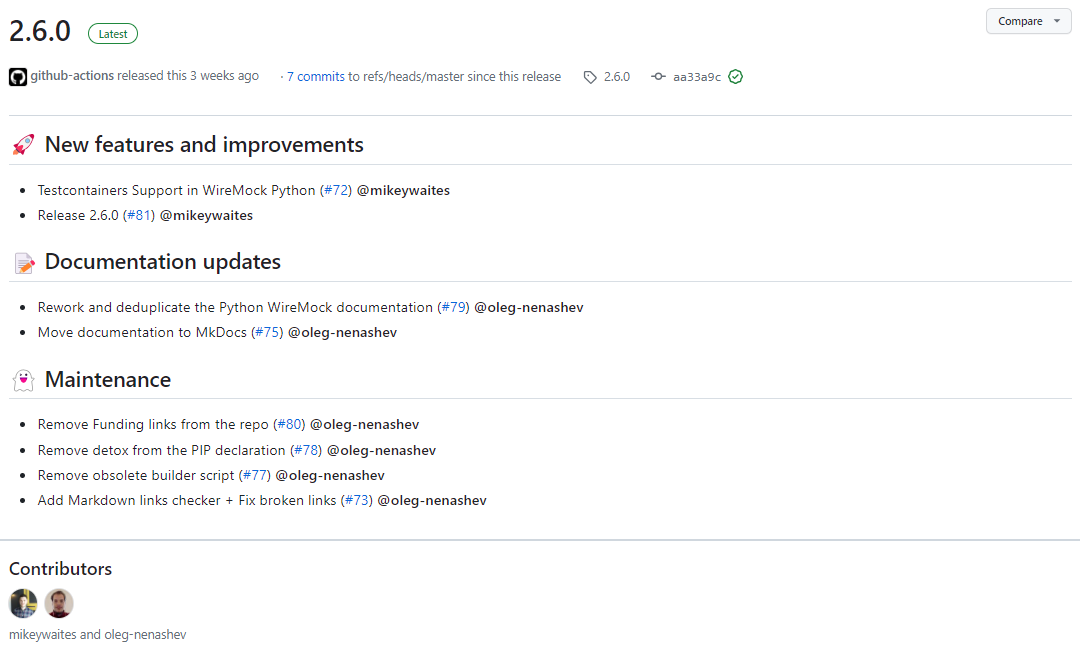Image resolution: width=1080 pixels, height=653 pixels.
Task: Open @oleg-nenashev on the MkDocs line
Action: [342, 332]
